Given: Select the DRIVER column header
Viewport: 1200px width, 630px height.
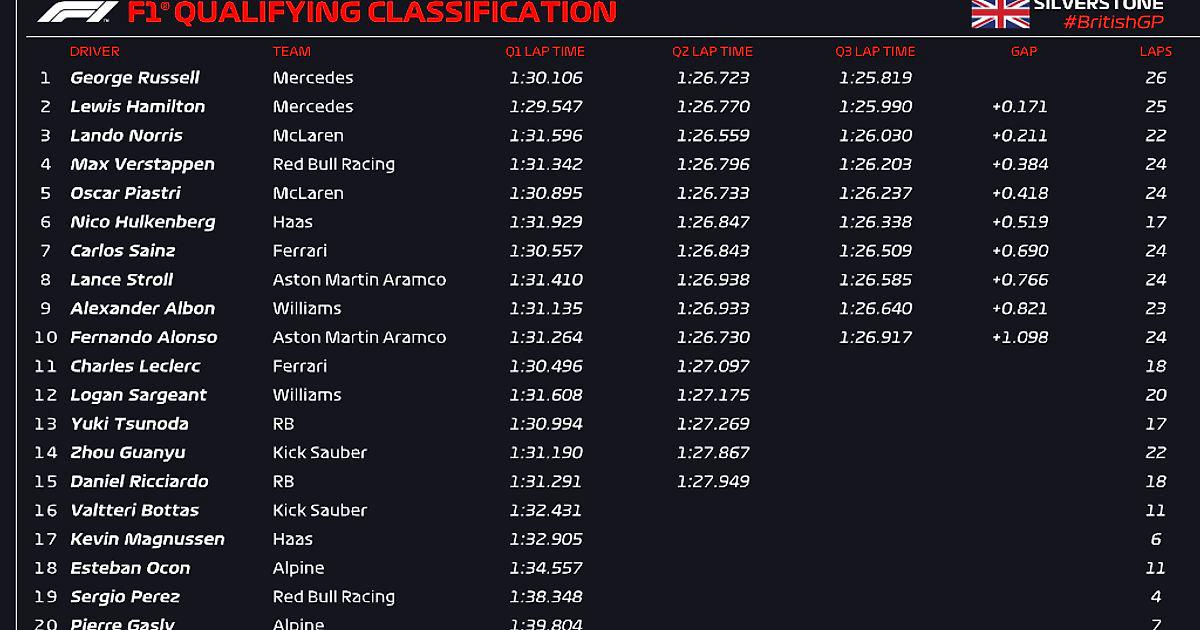Looking at the screenshot, I should [x=95, y=51].
